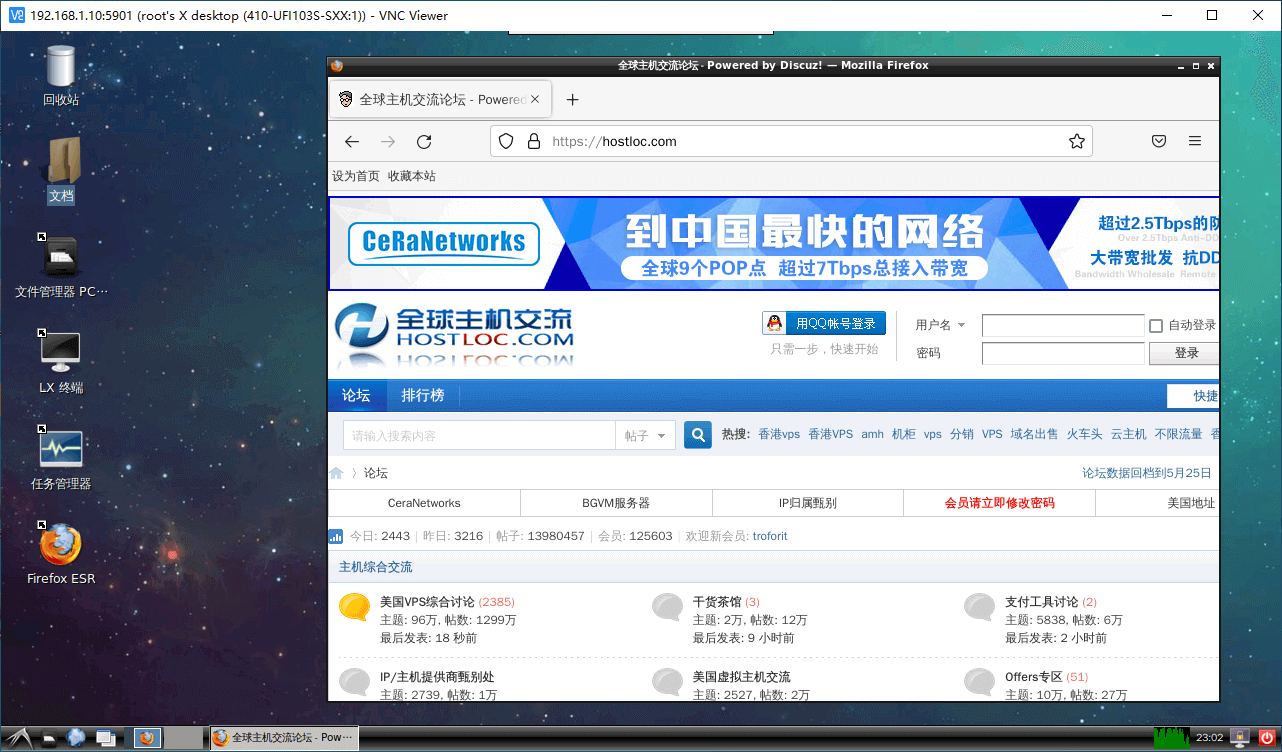1282x752 pixels.
Task: Click the IP/主机提供商甄别处 forum bubble icon
Action: tap(355, 681)
